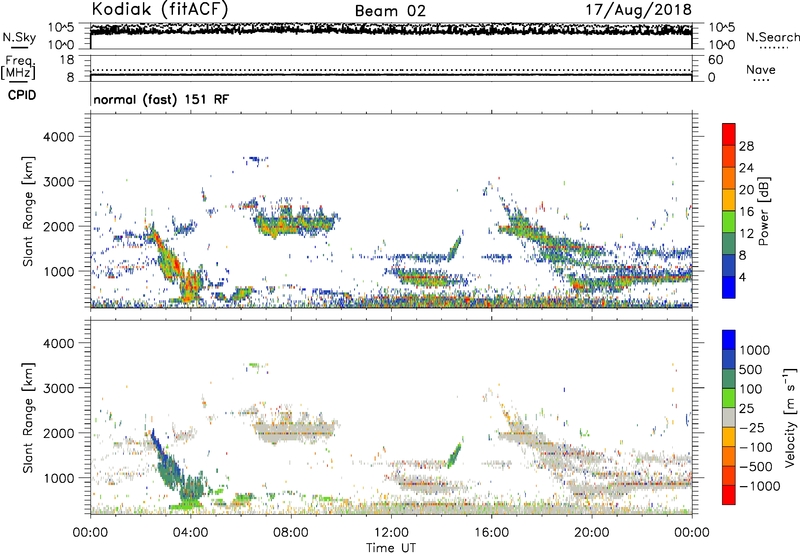Click Velocity colorbar tick value 1000
Screen dimensions: 800x554
pos(755,350)
